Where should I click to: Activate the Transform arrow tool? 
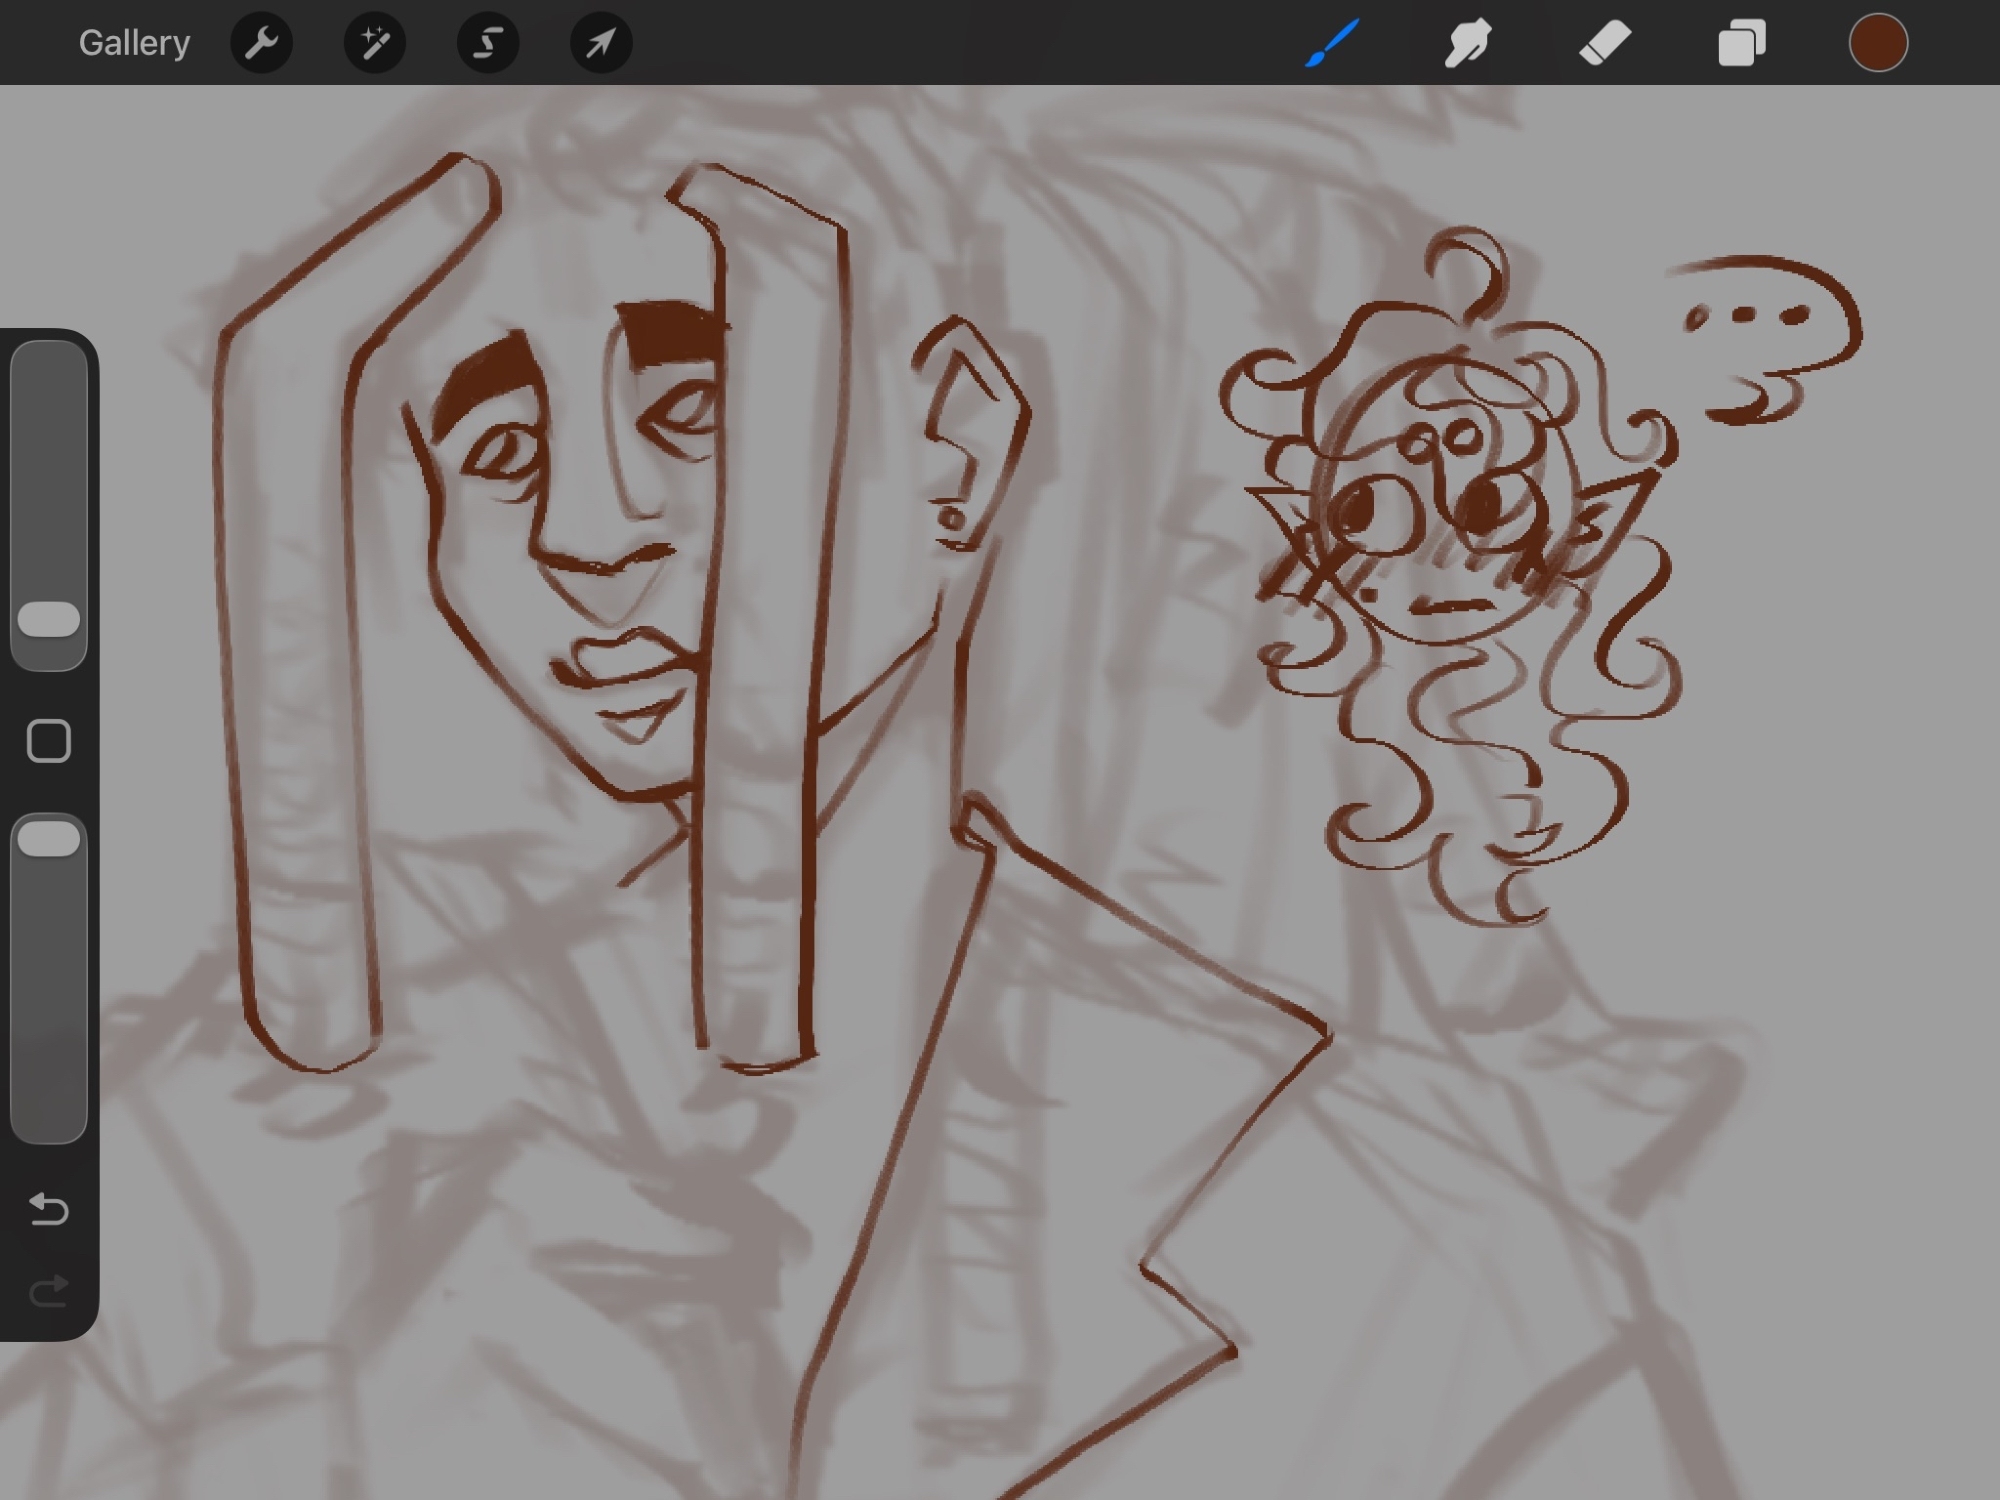tap(601, 43)
